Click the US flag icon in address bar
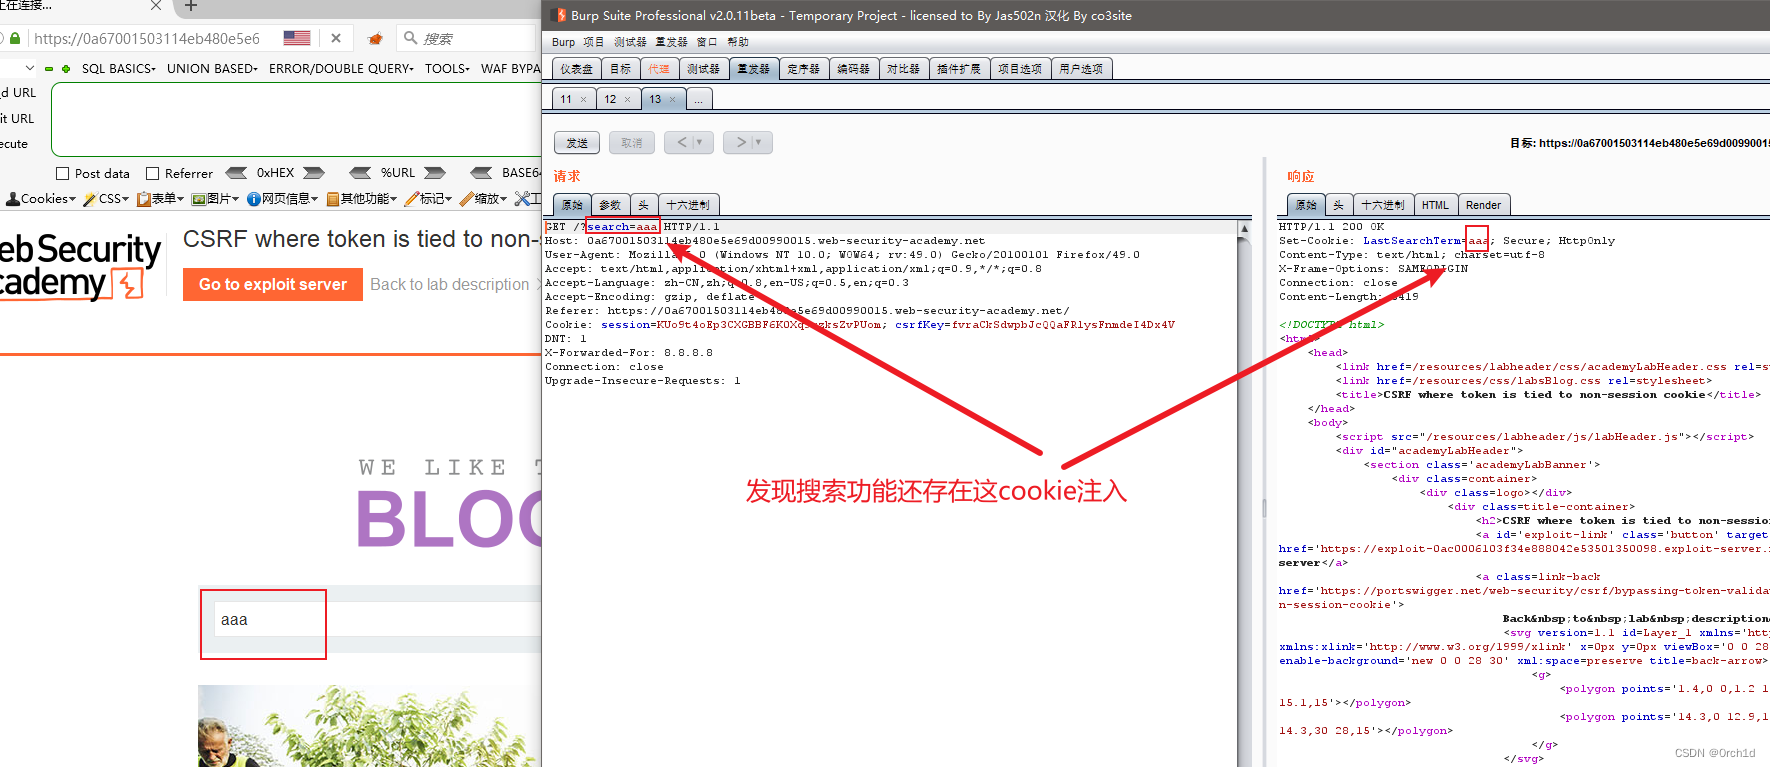The image size is (1770, 767). pos(297,38)
